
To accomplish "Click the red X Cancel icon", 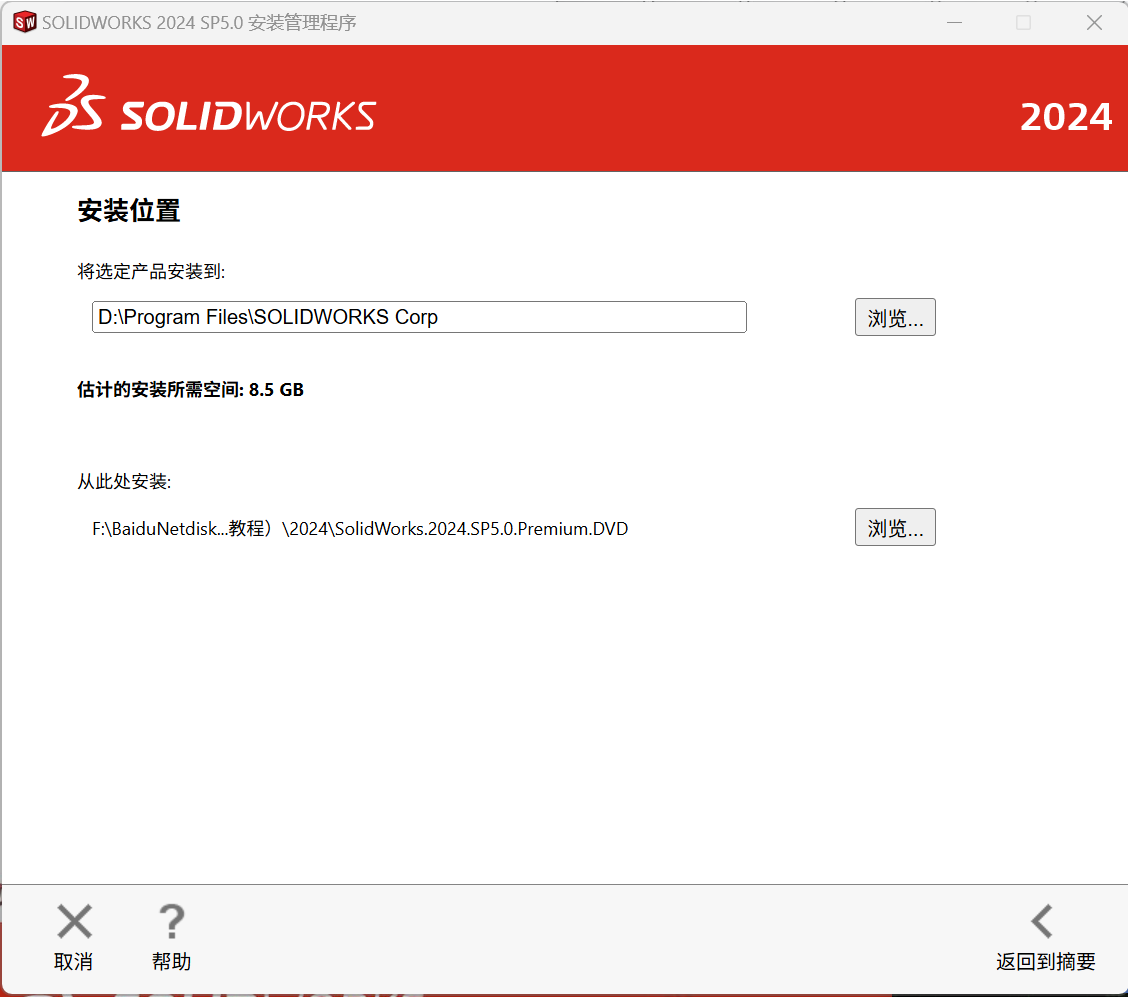I will [x=74, y=921].
